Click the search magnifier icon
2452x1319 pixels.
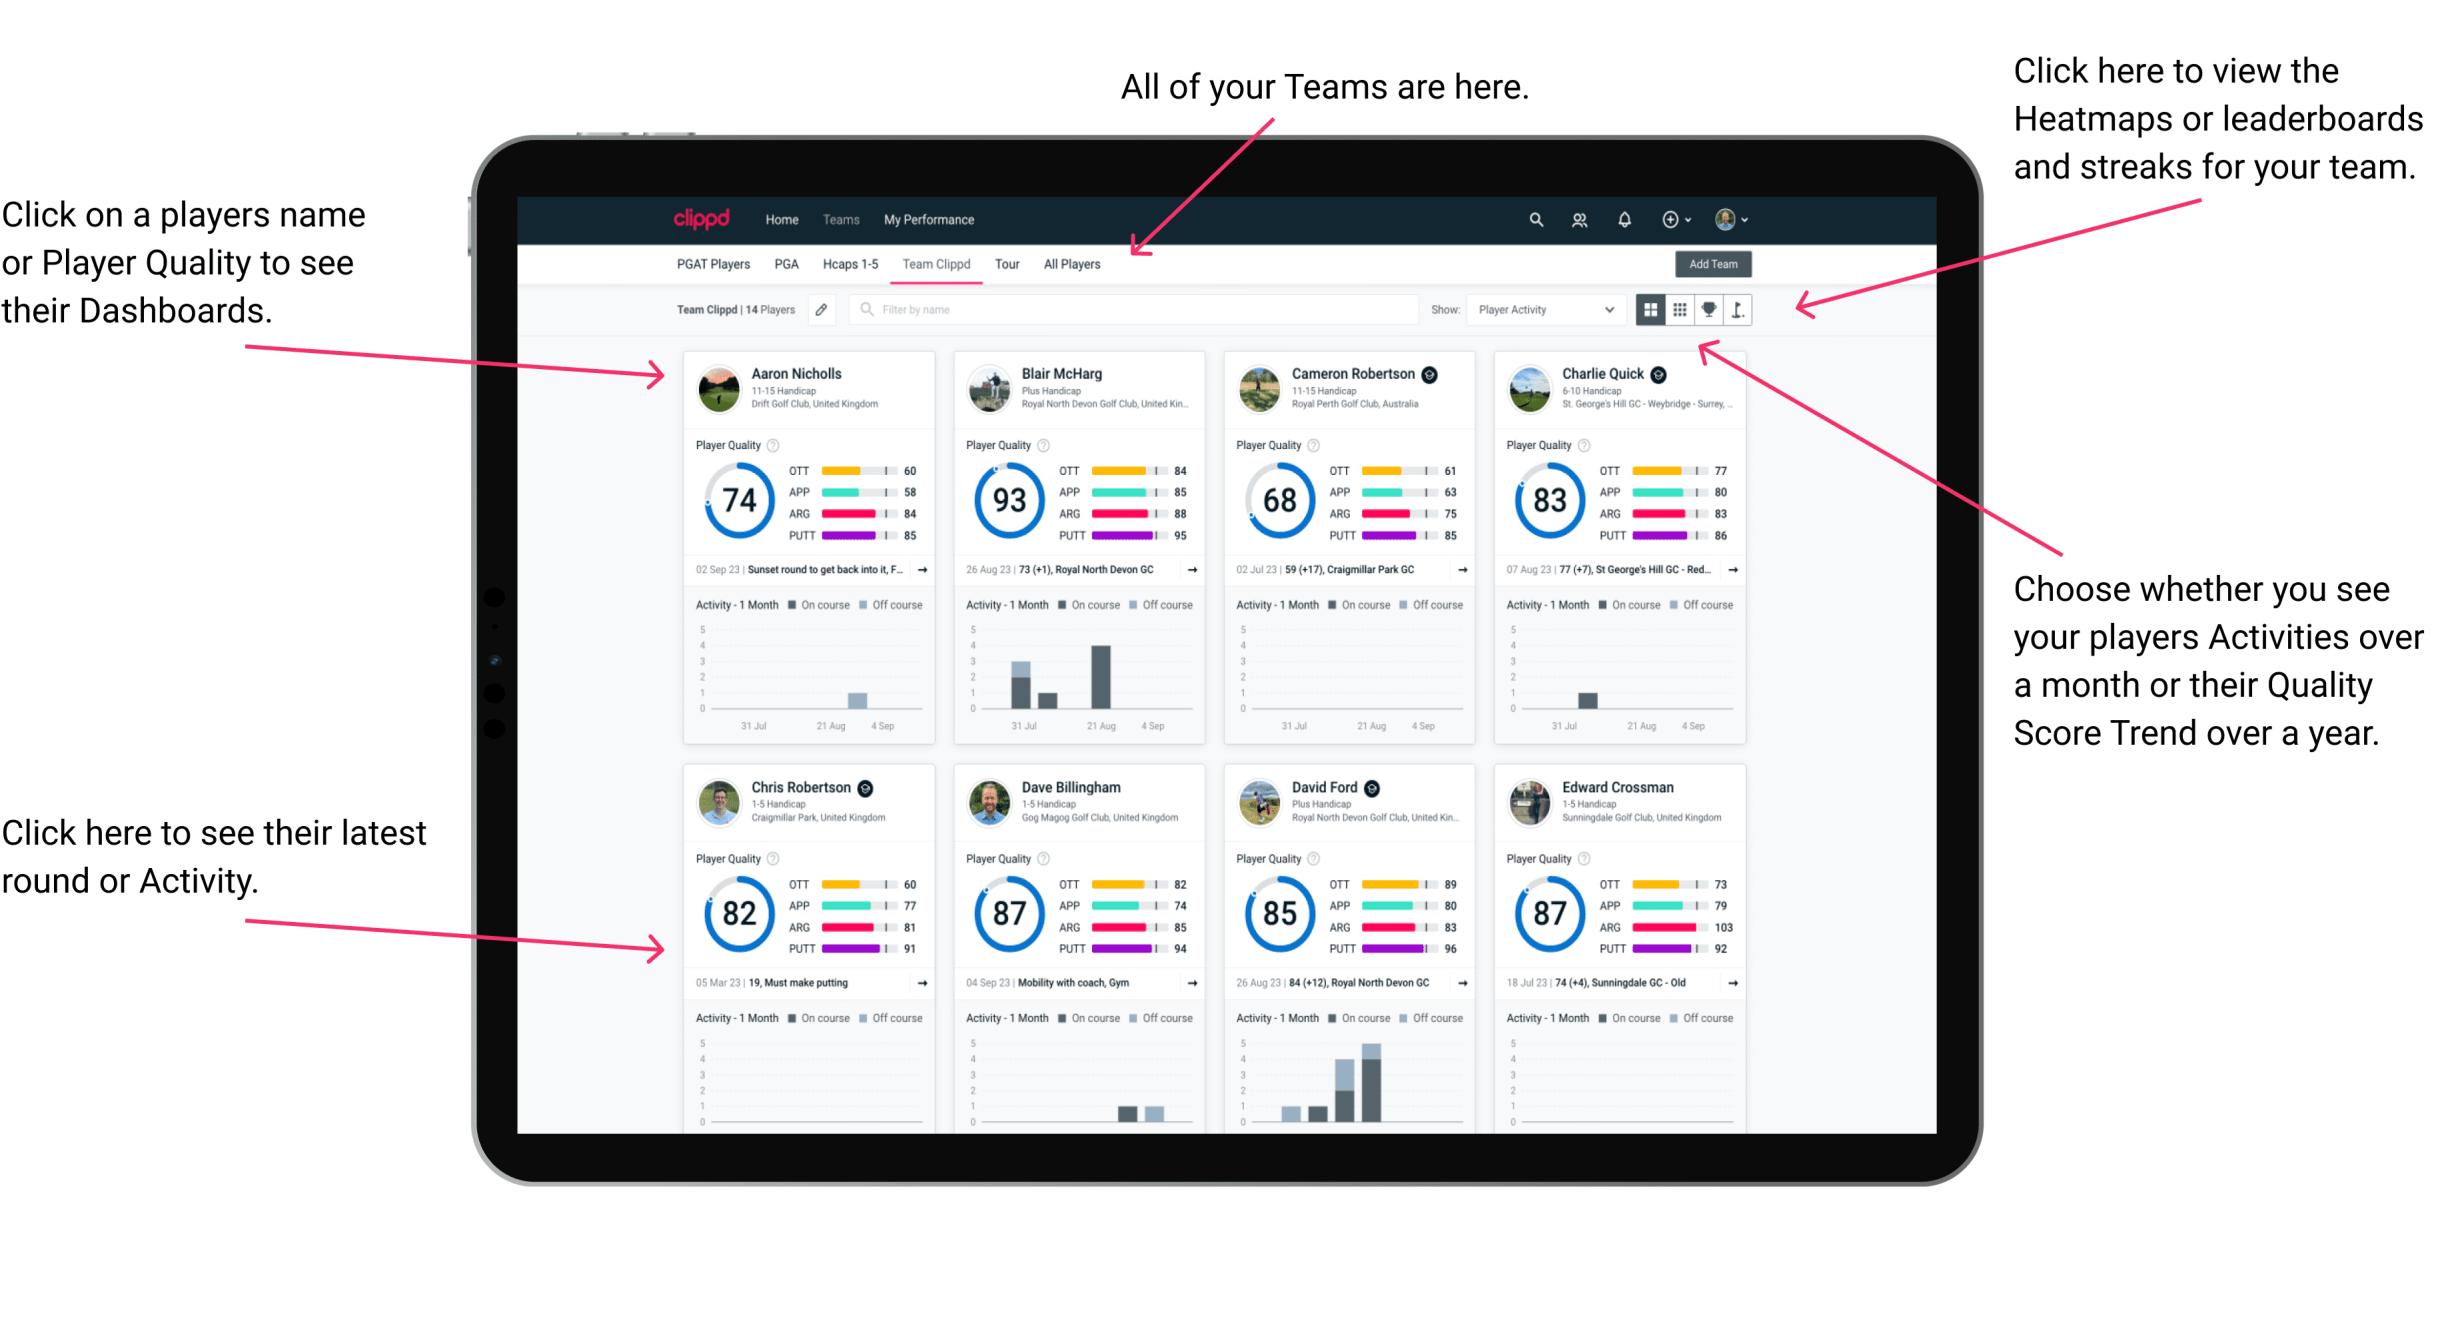pyautogui.click(x=1533, y=219)
